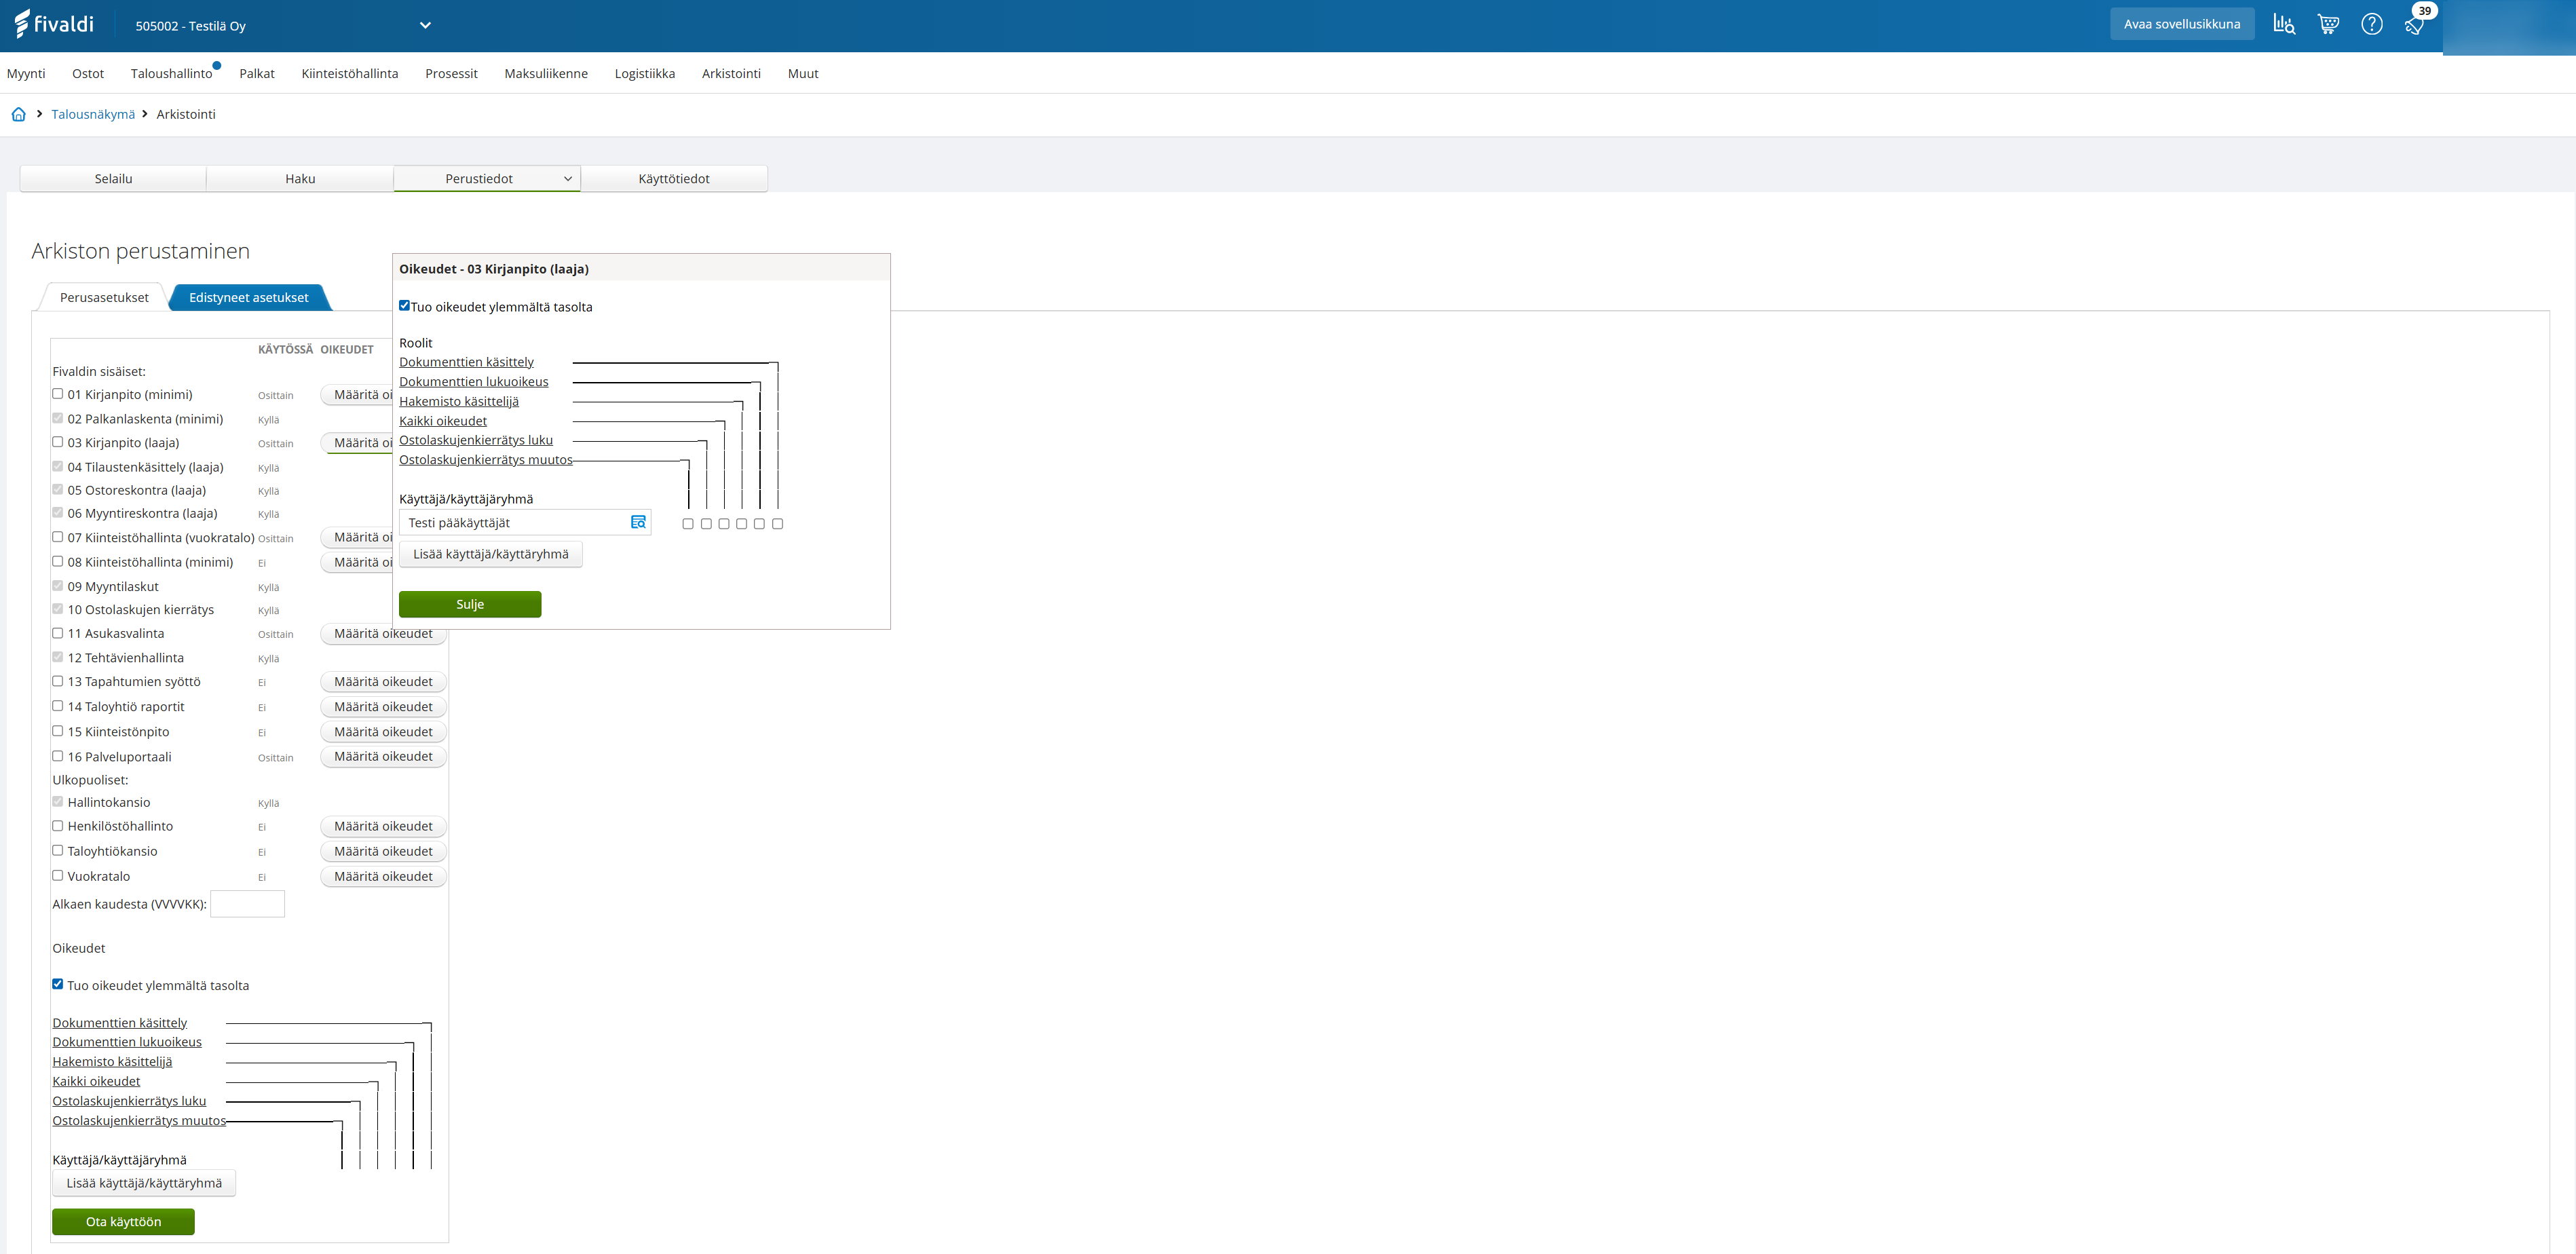Expand the company selector 505002 - Testilä Oy
Viewport: 2576px width, 1254px height.
click(x=425, y=25)
